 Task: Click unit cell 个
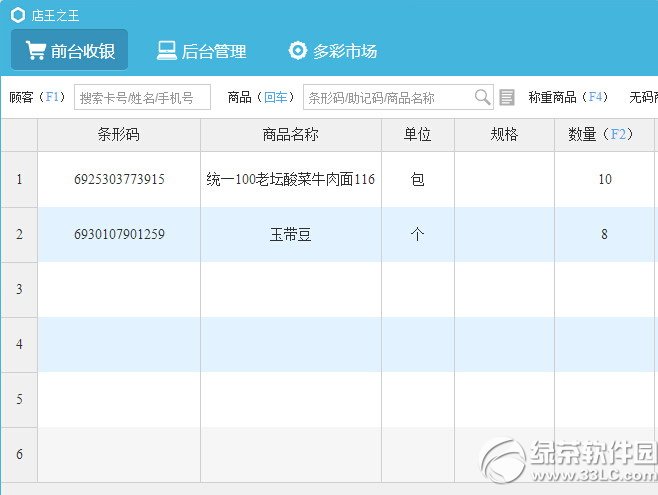pyautogui.click(x=418, y=234)
